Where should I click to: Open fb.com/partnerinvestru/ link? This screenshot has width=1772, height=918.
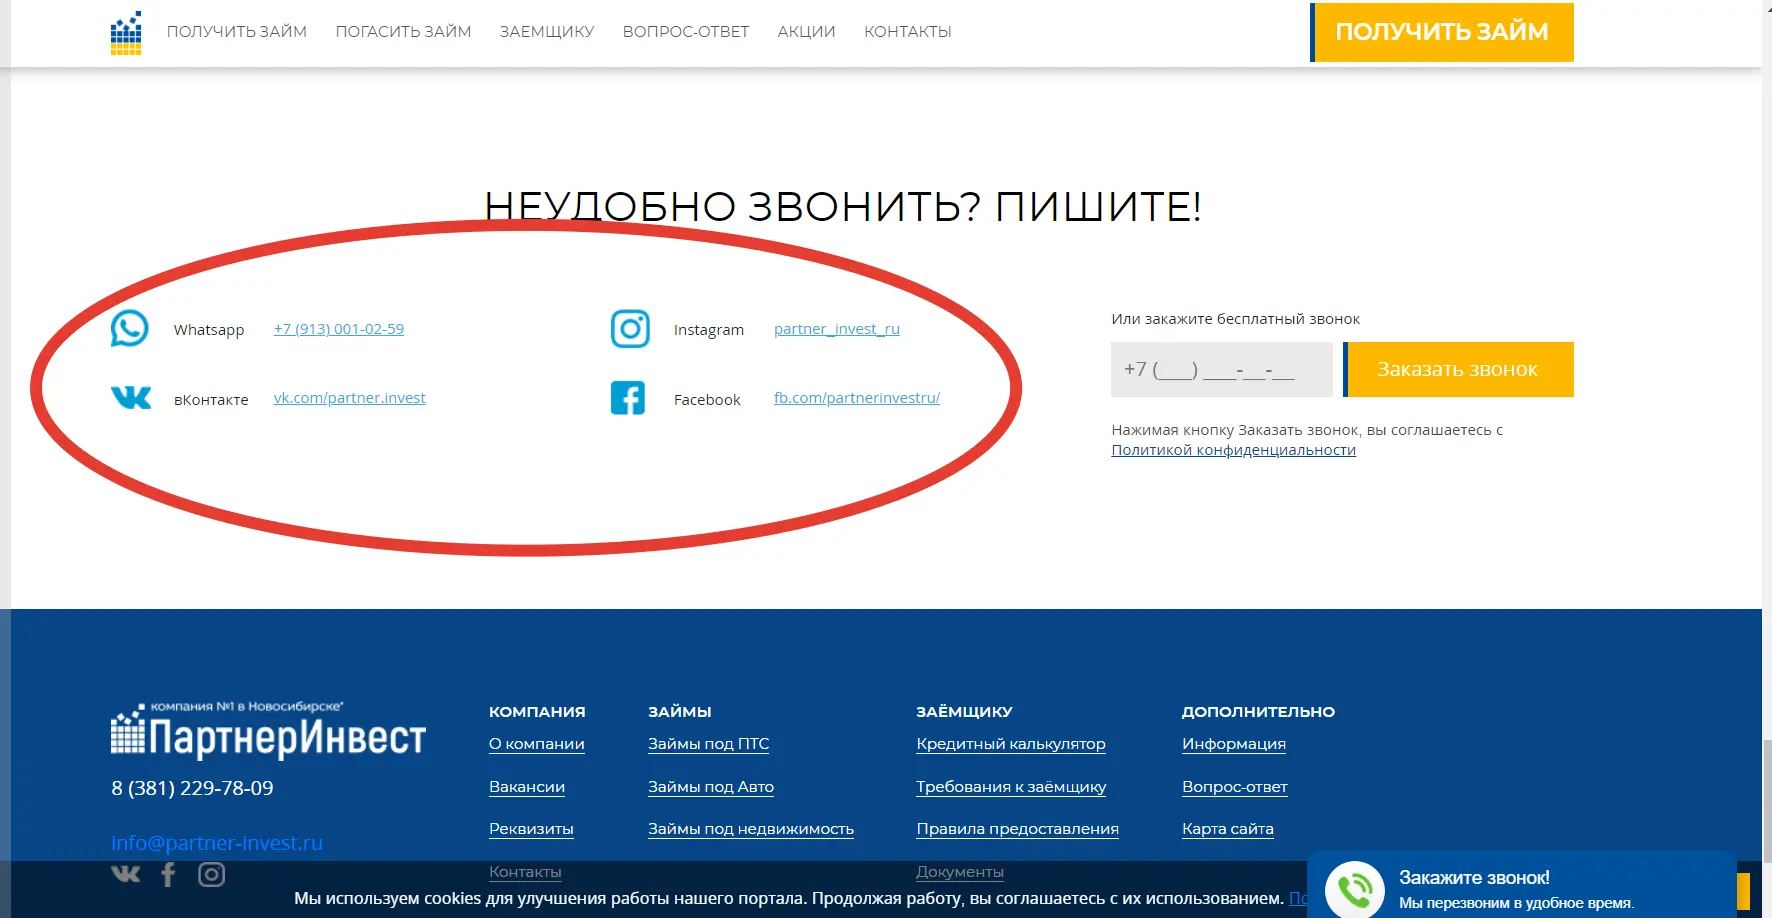click(x=857, y=398)
